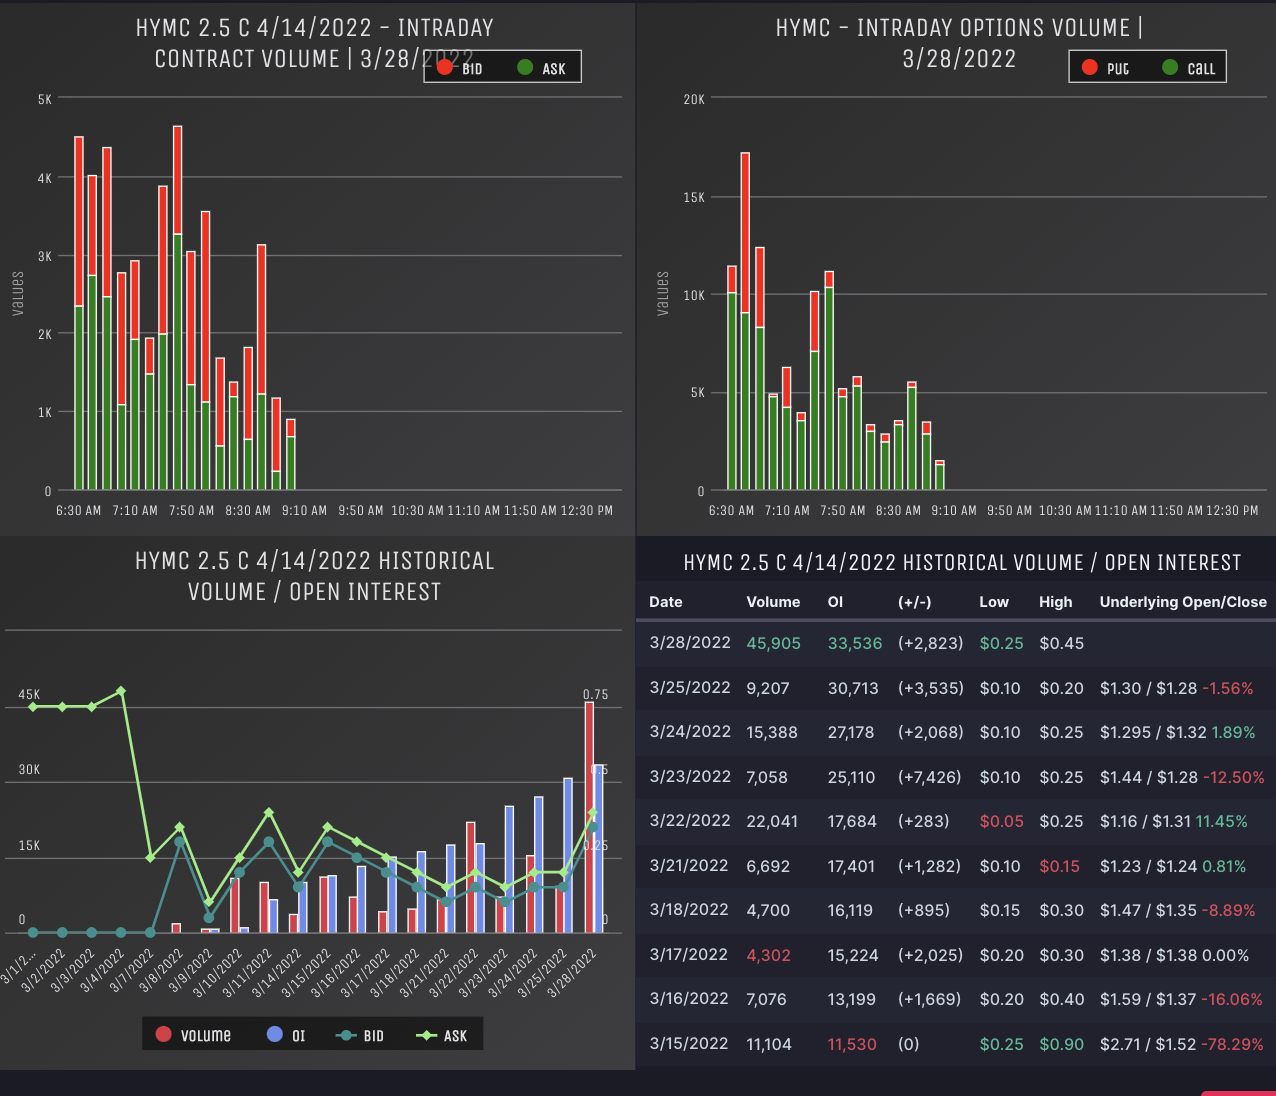Click the (+7,426) change value
The height and width of the screenshot is (1096, 1276).
tap(929, 778)
